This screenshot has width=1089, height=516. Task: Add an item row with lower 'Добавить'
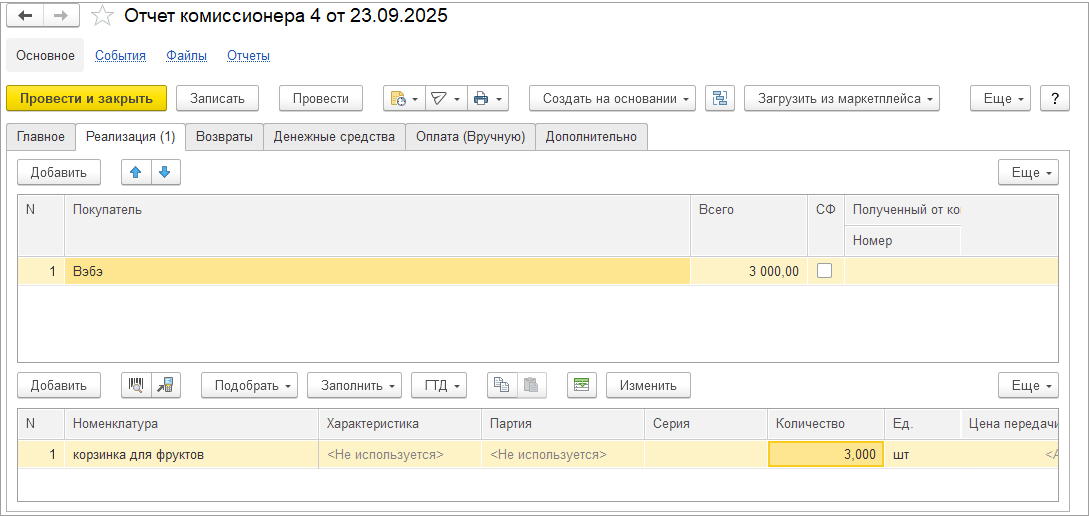[x=58, y=385]
